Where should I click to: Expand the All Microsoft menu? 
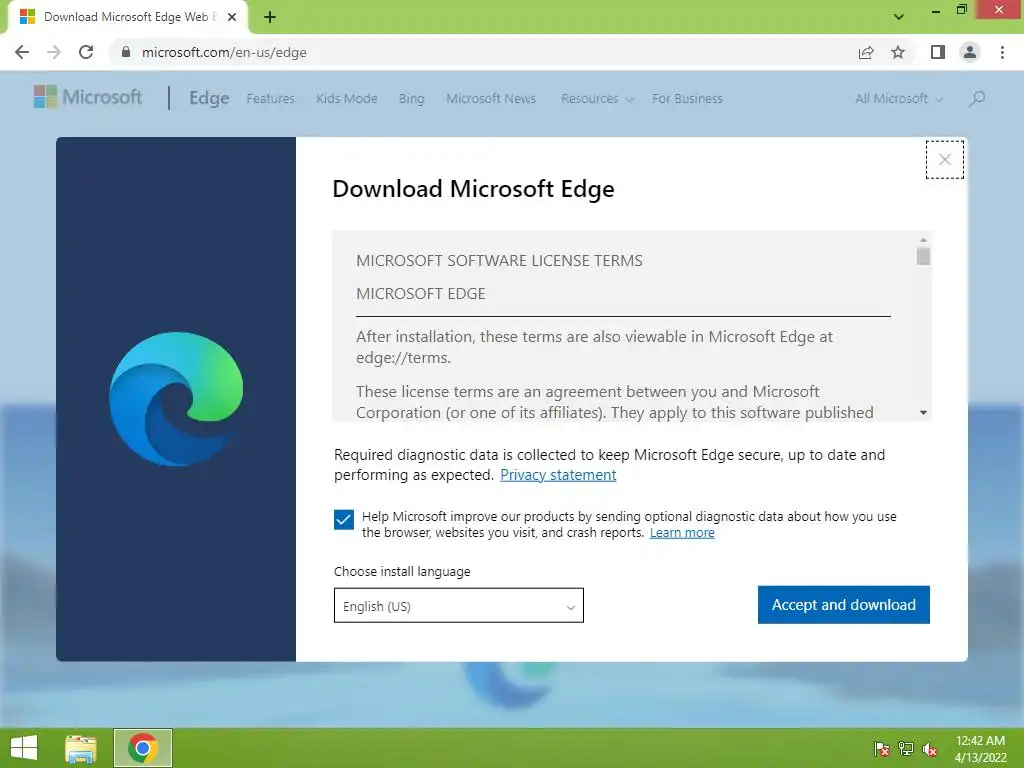(x=899, y=99)
